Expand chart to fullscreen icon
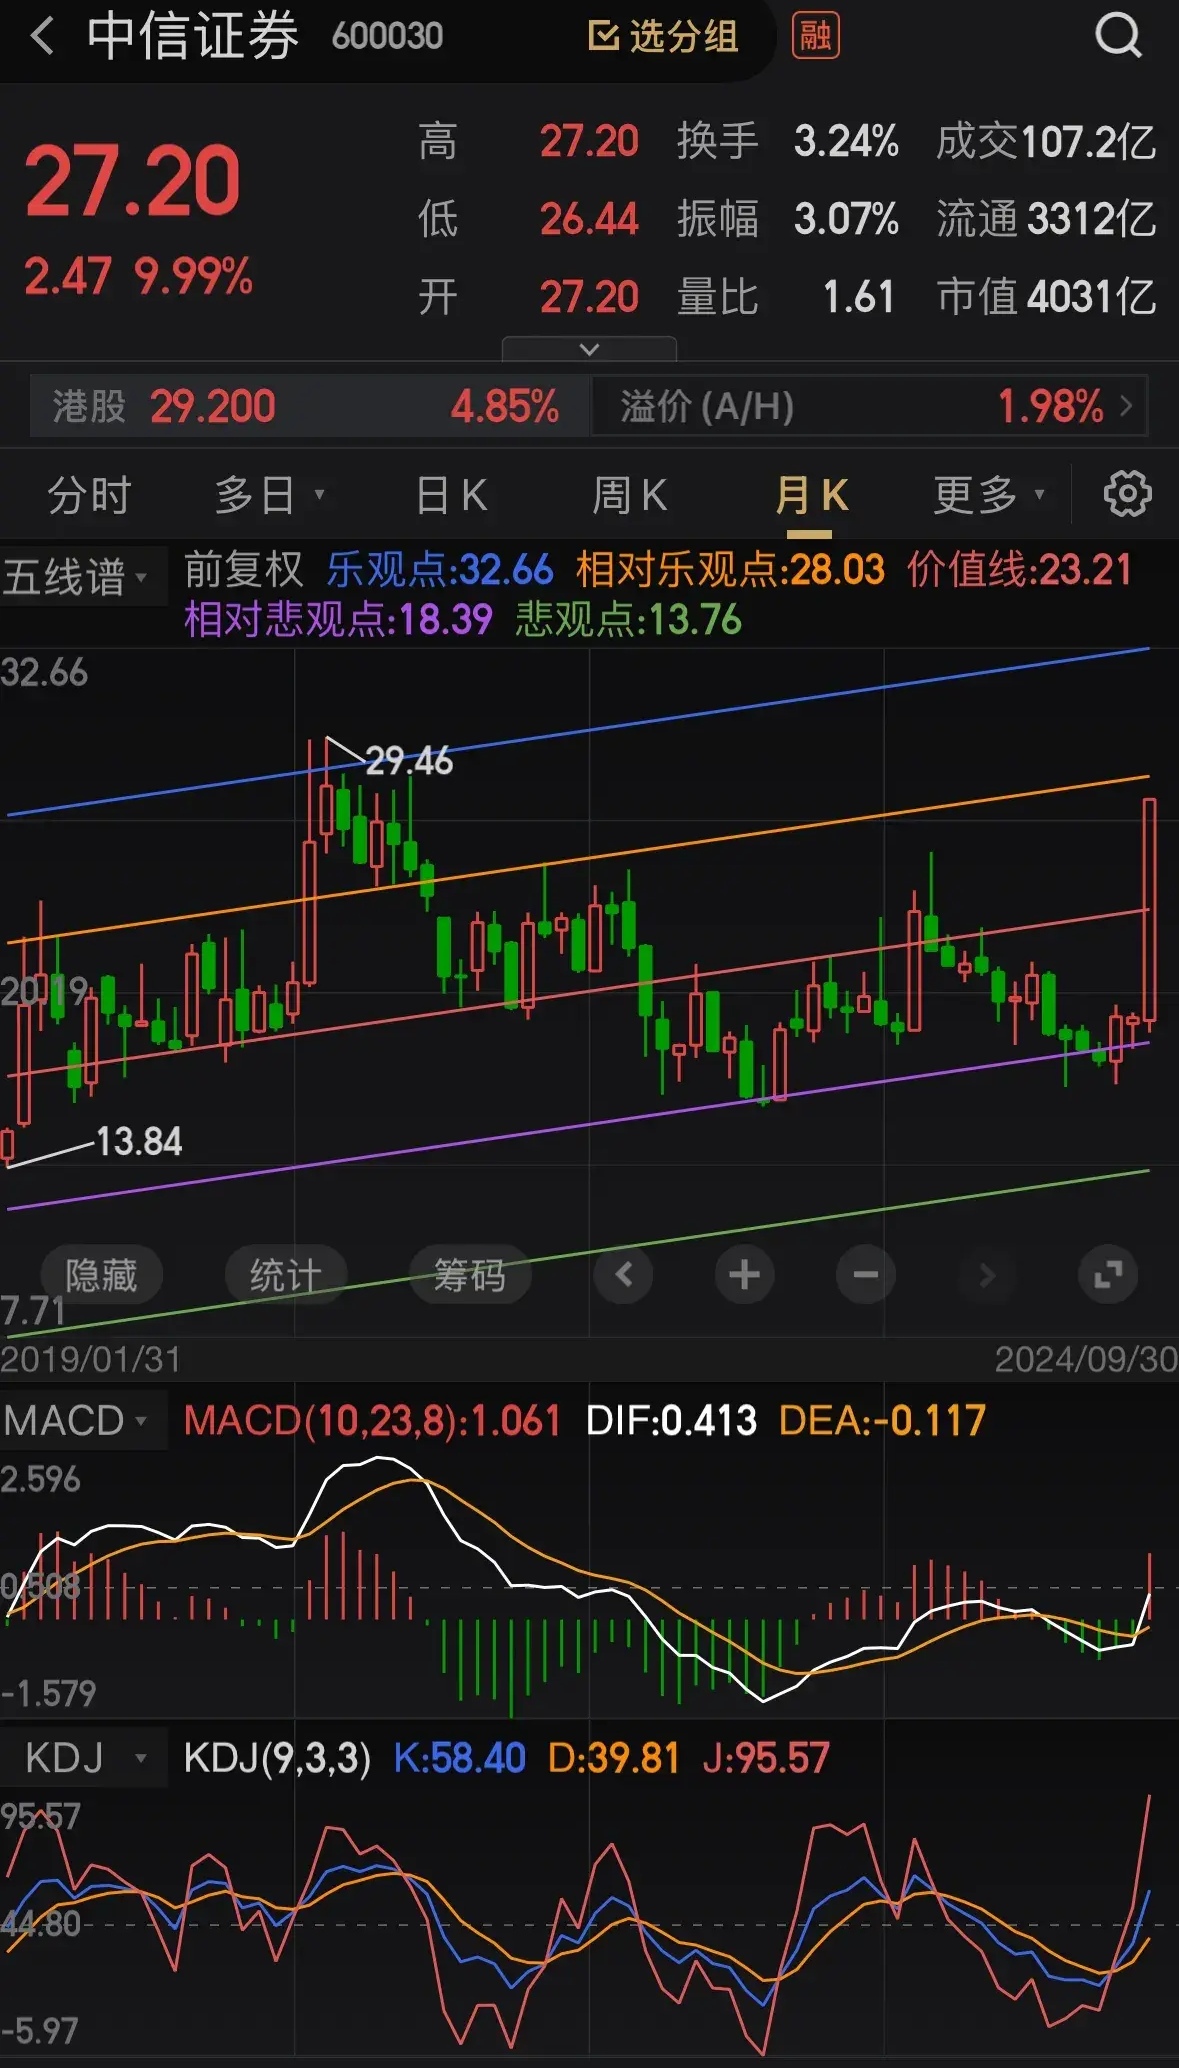 1107,1275
